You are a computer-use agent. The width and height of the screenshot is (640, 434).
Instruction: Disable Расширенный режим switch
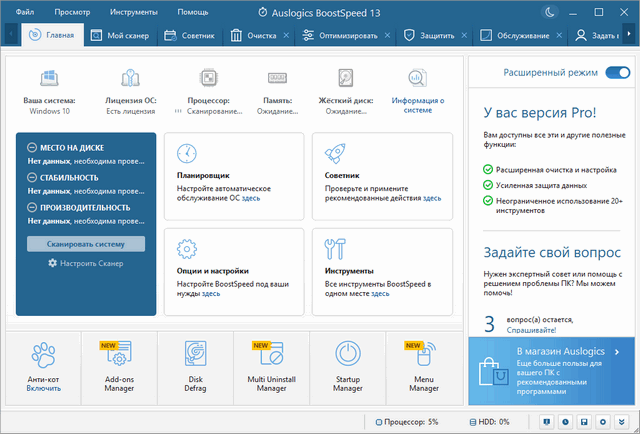coord(617,72)
